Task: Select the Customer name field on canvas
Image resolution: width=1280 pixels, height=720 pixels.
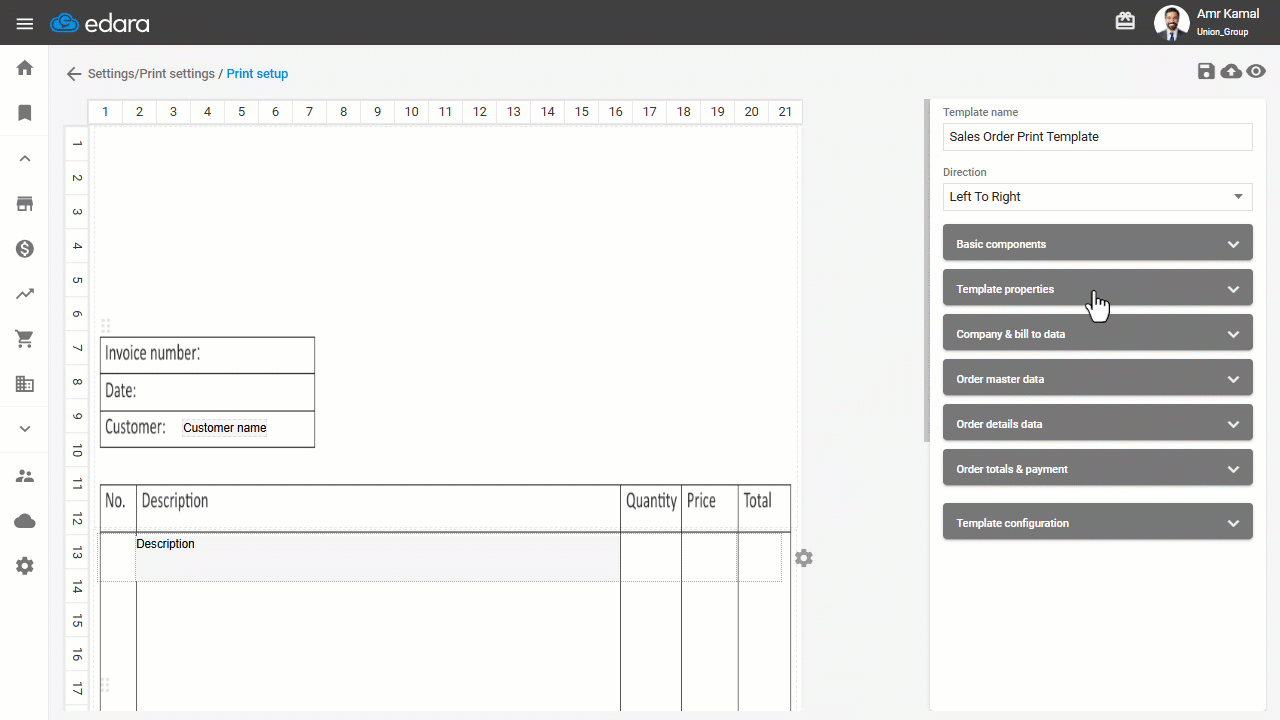Action: [x=225, y=428]
